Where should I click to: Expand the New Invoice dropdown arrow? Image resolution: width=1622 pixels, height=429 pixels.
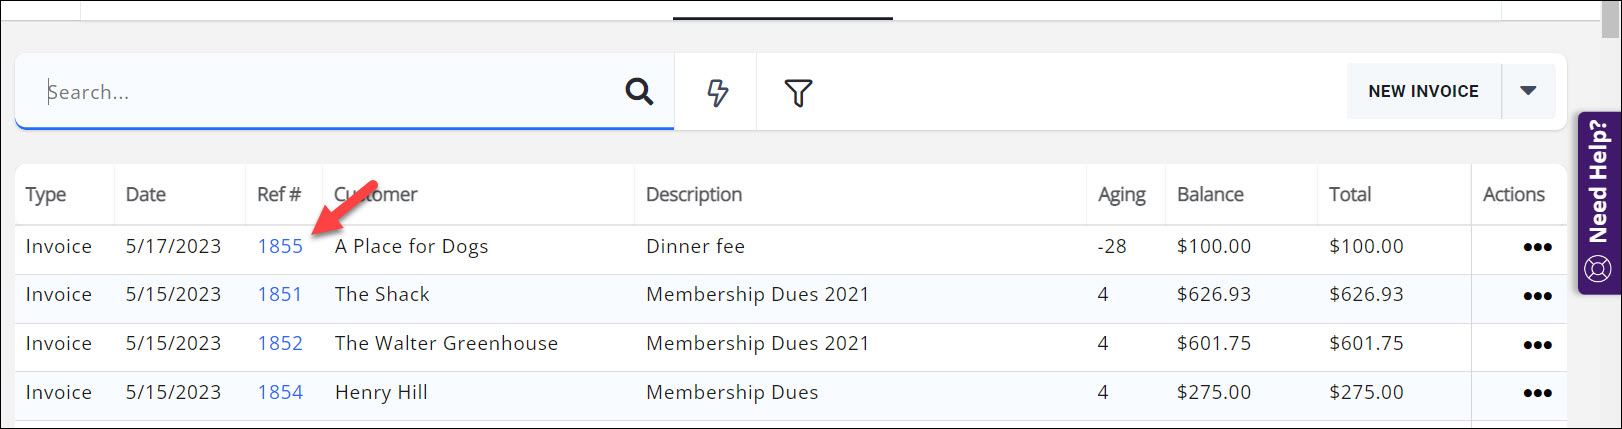point(1528,91)
